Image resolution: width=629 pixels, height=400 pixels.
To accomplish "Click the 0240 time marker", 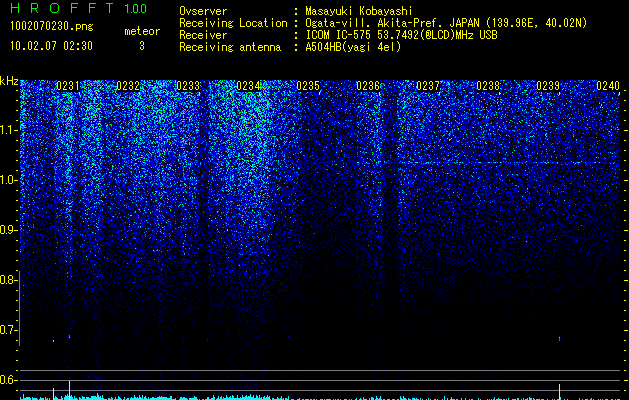I will coord(608,86).
